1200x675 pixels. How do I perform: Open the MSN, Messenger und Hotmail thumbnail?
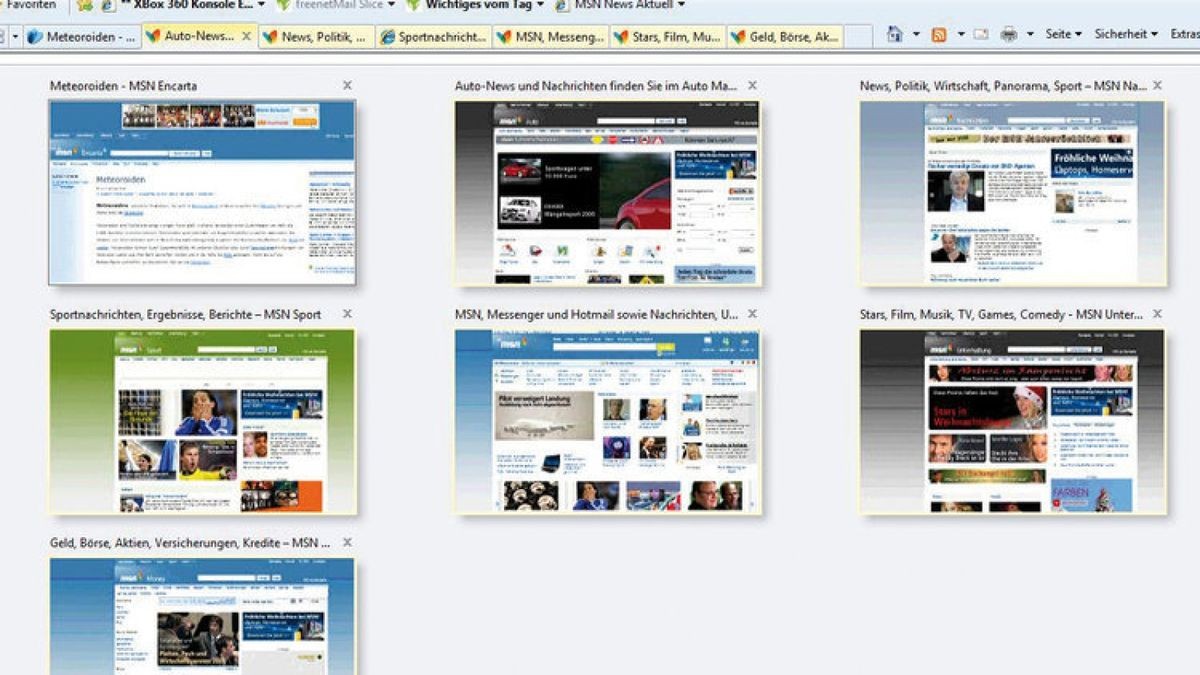pos(607,420)
